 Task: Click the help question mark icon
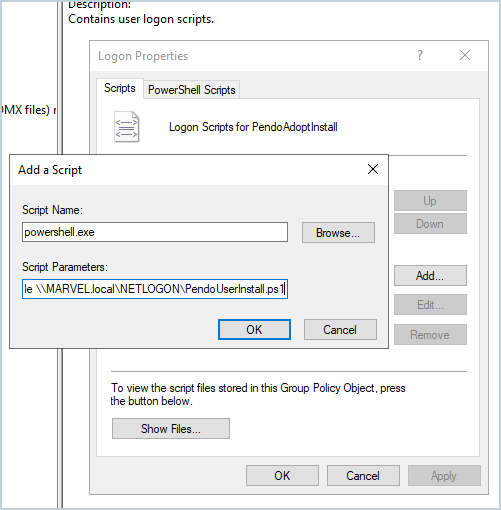coord(420,55)
